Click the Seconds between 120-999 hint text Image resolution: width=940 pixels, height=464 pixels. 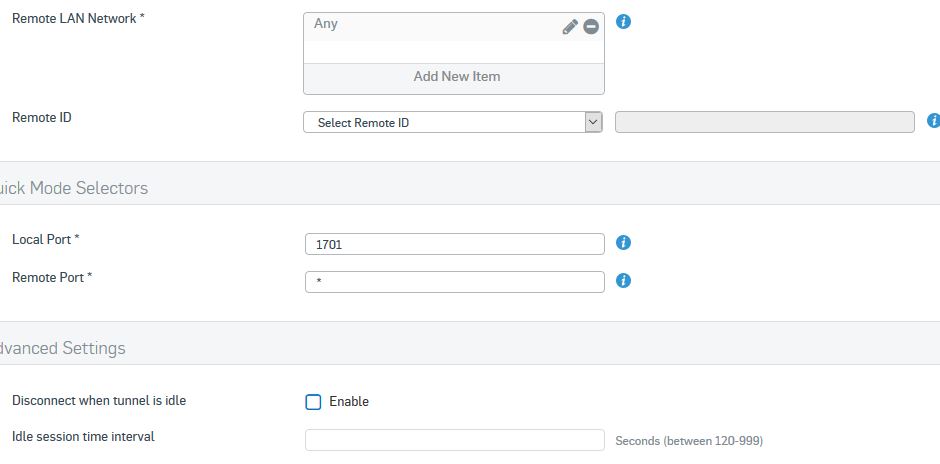[x=689, y=441]
